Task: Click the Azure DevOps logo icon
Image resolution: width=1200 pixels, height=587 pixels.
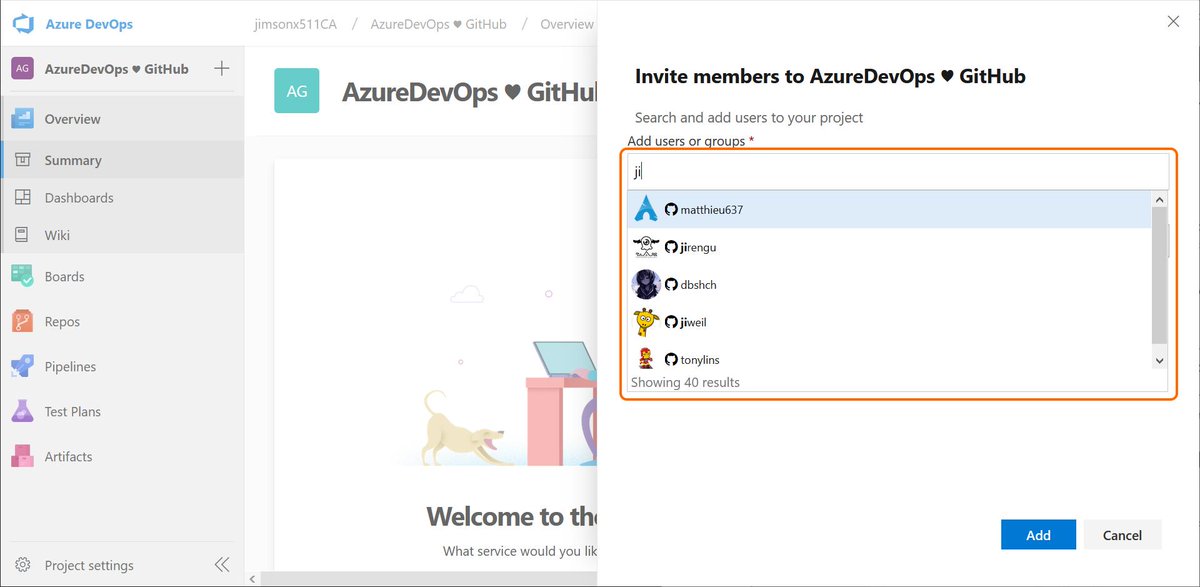Action: 23,23
